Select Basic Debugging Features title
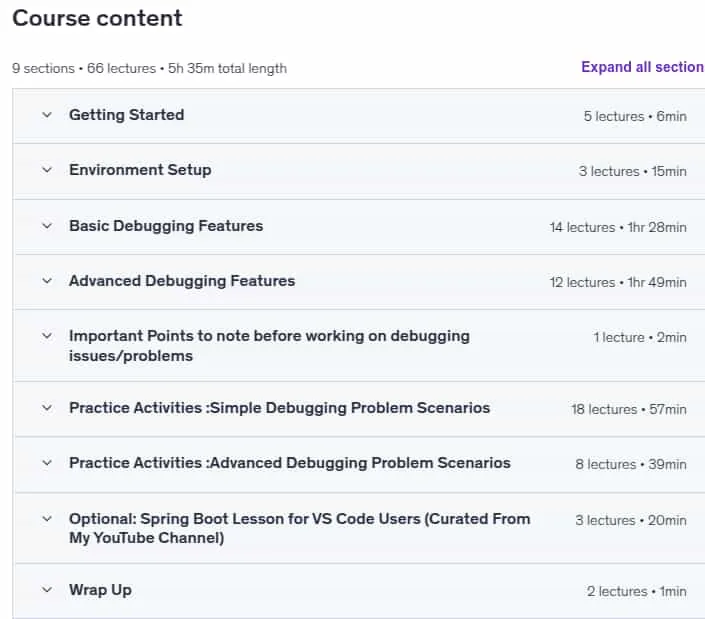The image size is (705, 619). click(166, 226)
